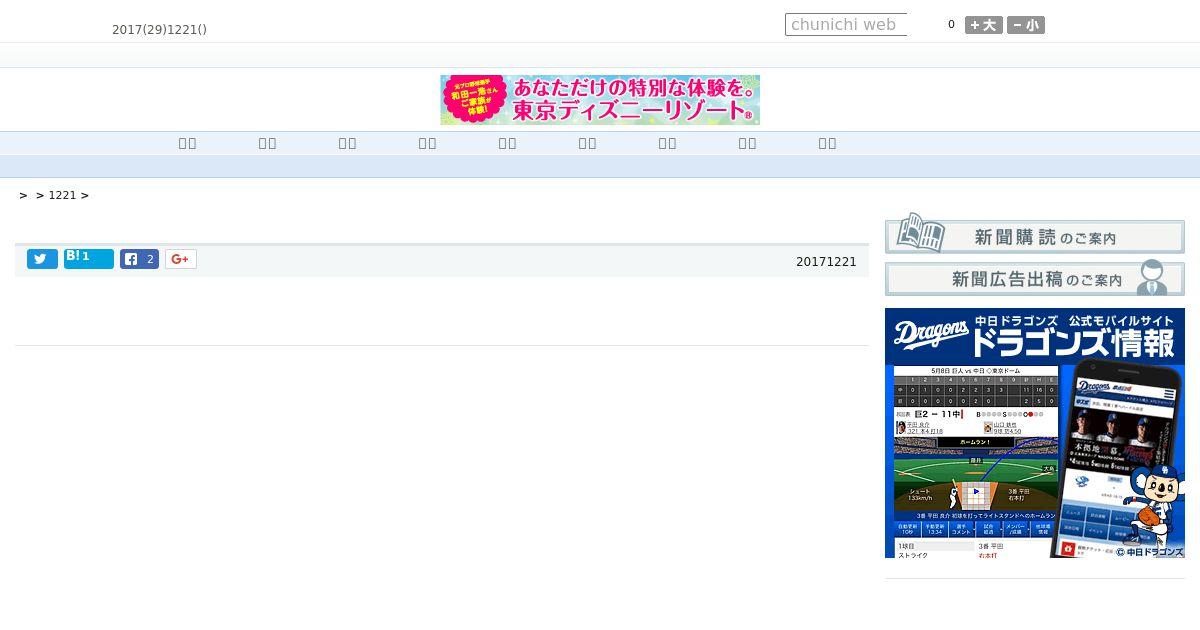The width and height of the screenshot is (1200, 630).
Task: Share article via the Twitter bird icon
Action: [42, 259]
